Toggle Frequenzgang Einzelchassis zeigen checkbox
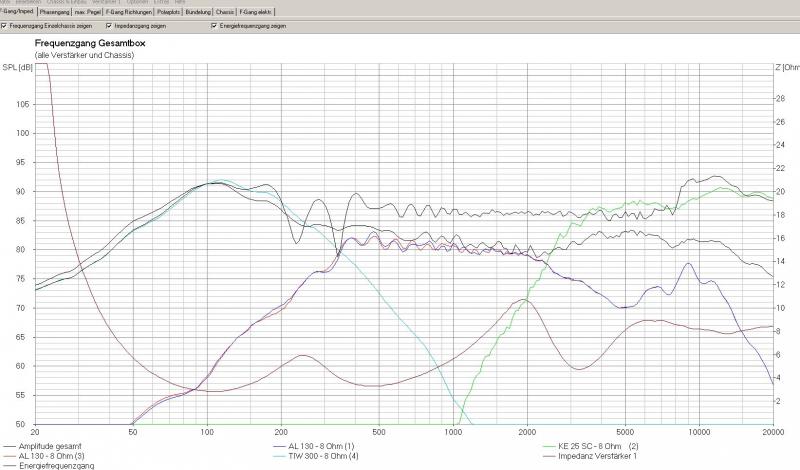 [5, 25]
